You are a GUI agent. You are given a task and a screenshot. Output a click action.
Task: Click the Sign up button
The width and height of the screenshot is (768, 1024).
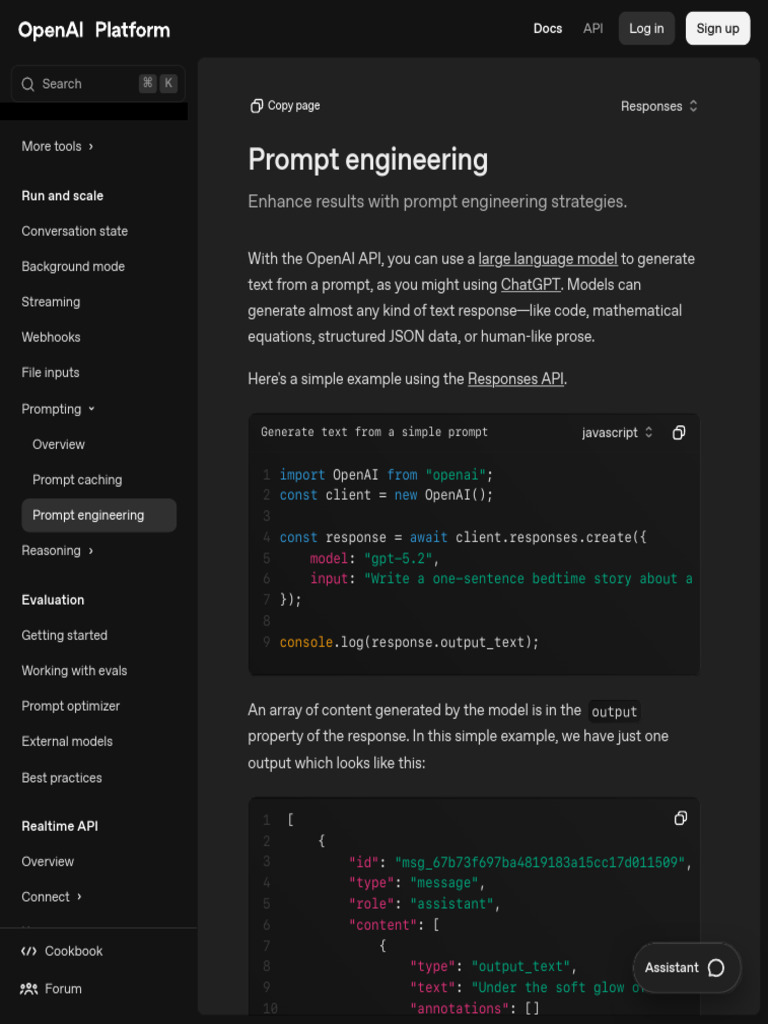(x=717, y=29)
